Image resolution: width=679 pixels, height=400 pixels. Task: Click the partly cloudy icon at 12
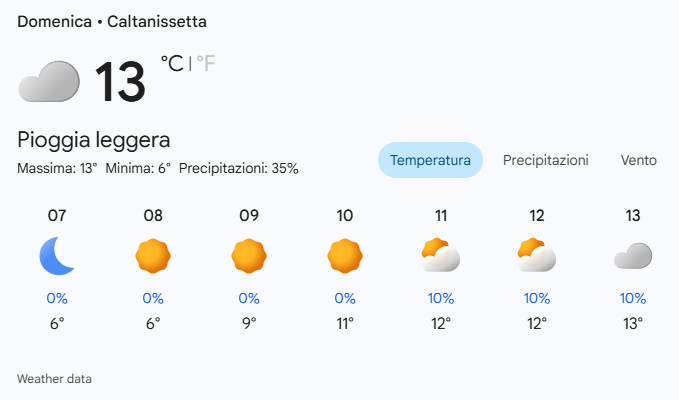click(537, 257)
